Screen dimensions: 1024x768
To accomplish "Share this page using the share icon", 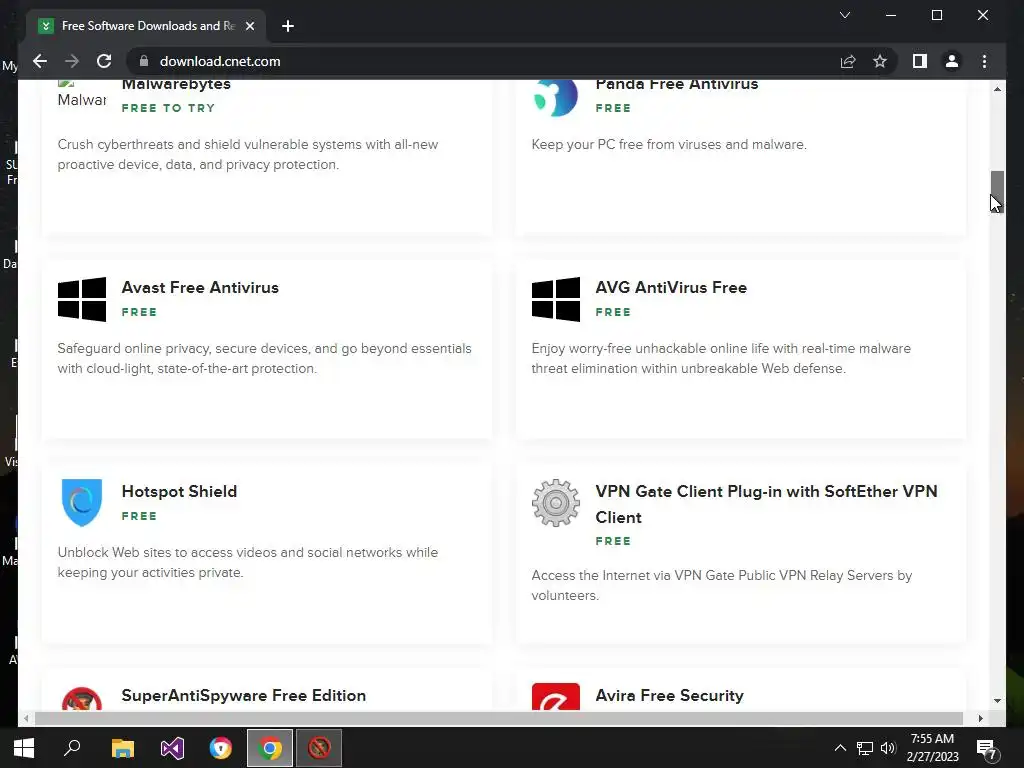I will (848, 61).
